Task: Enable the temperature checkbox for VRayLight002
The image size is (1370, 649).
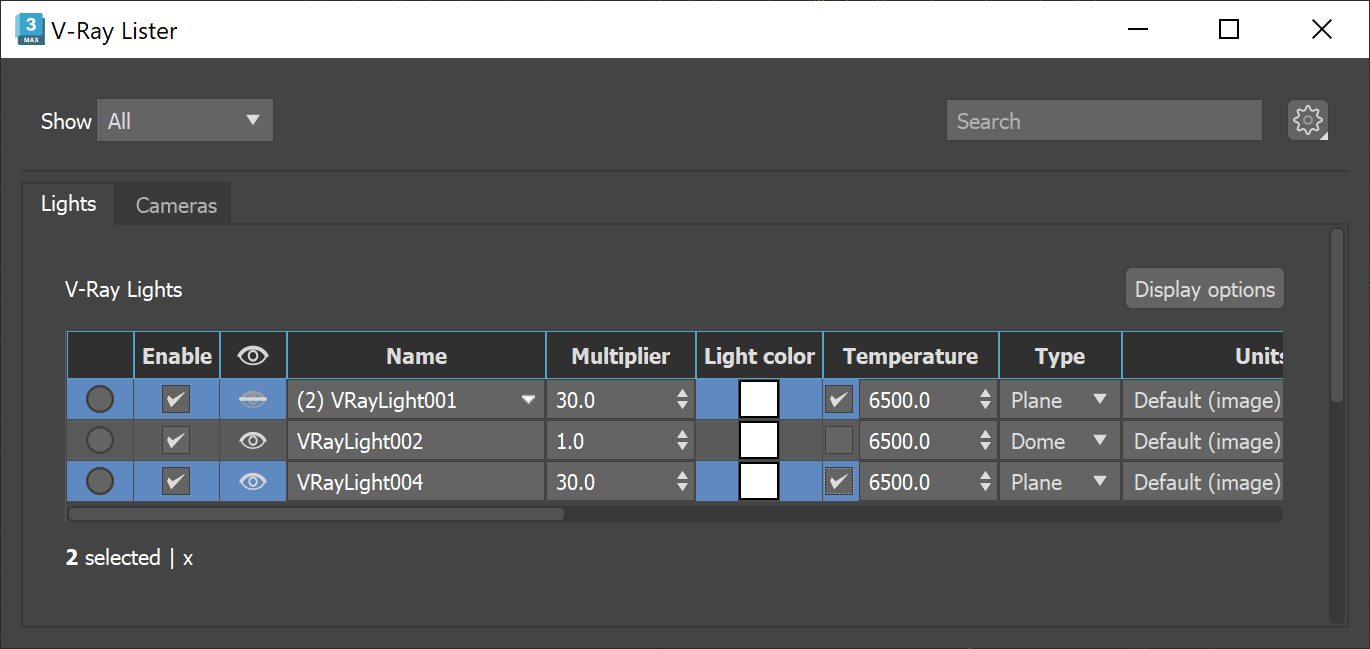Action: (839, 440)
